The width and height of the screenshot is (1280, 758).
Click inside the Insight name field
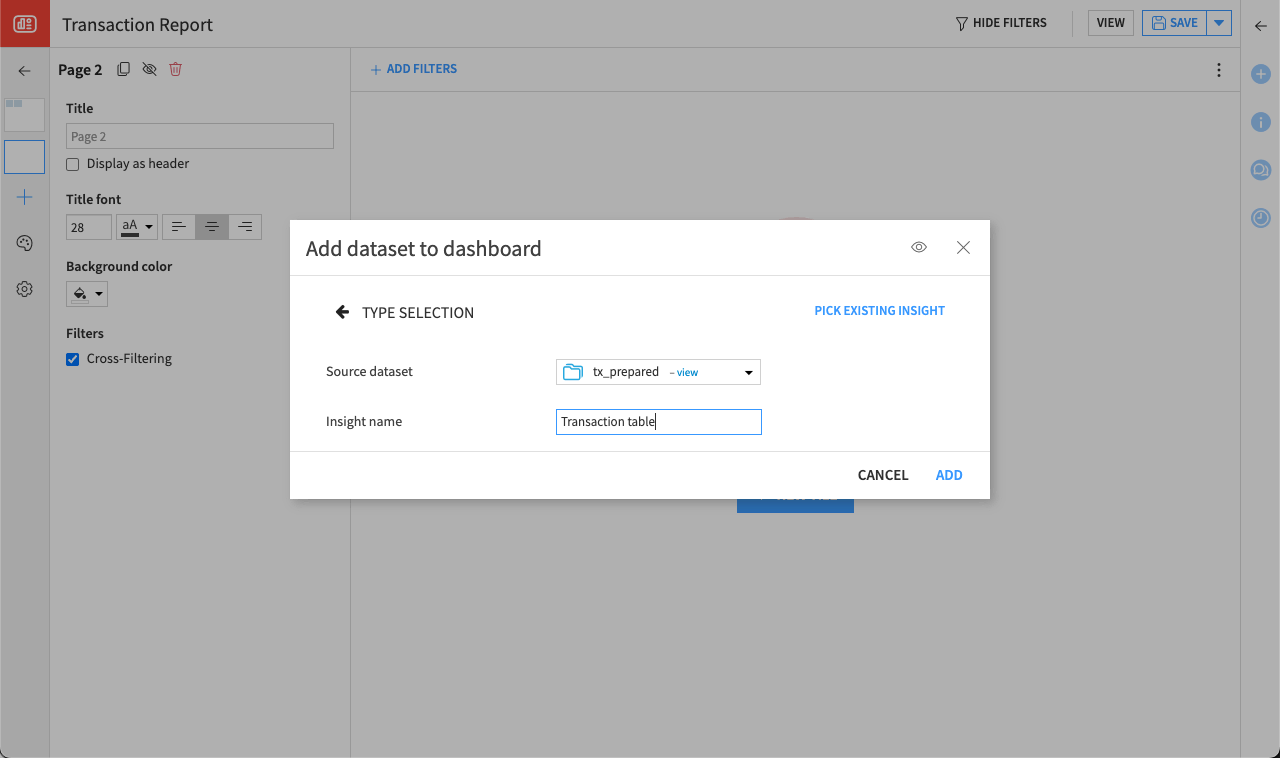[658, 421]
